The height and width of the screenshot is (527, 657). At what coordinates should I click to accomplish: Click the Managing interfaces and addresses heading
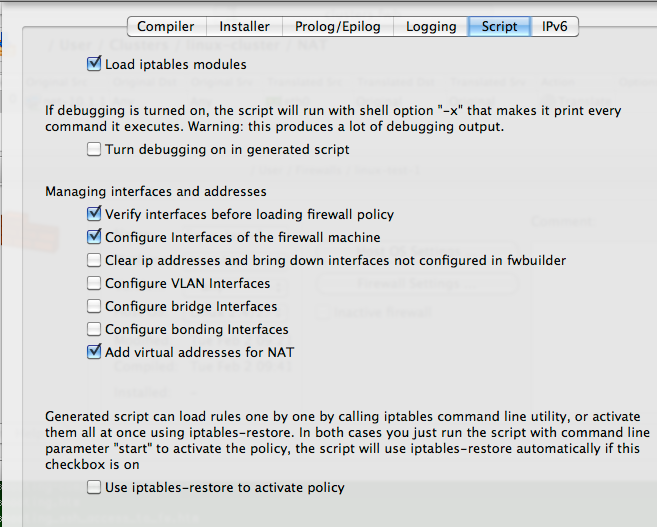coord(155,191)
